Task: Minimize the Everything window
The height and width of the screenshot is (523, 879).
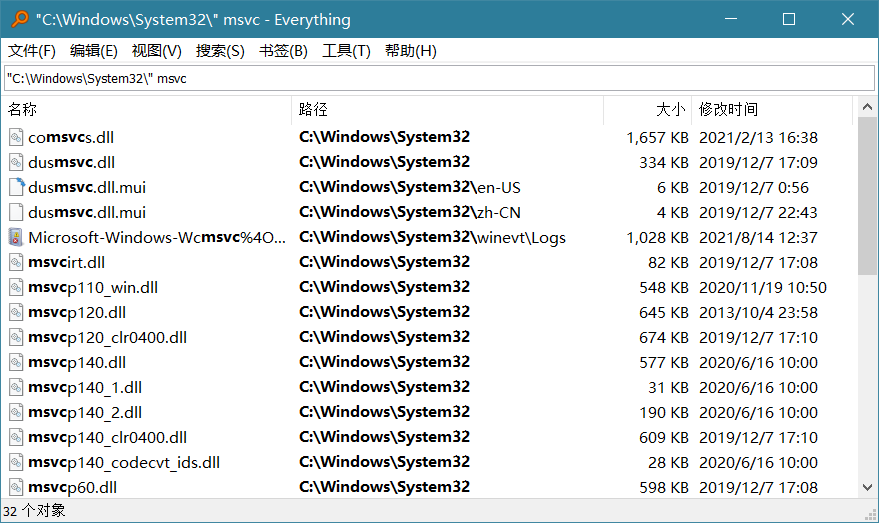Action: (730, 19)
